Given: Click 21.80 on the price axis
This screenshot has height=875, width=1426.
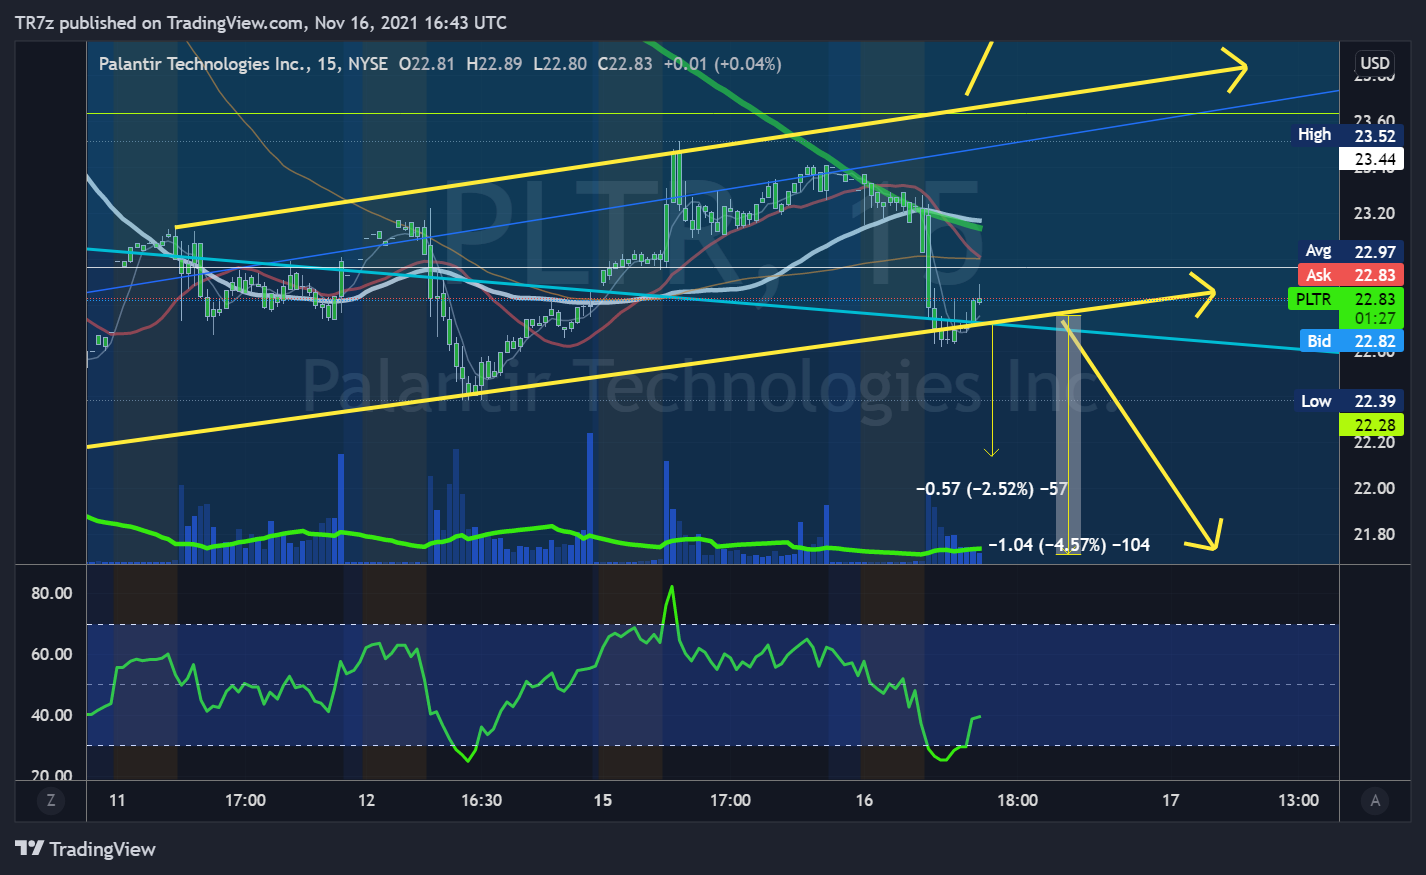Looking at the screenshot, I should (x=1374, y=534).
